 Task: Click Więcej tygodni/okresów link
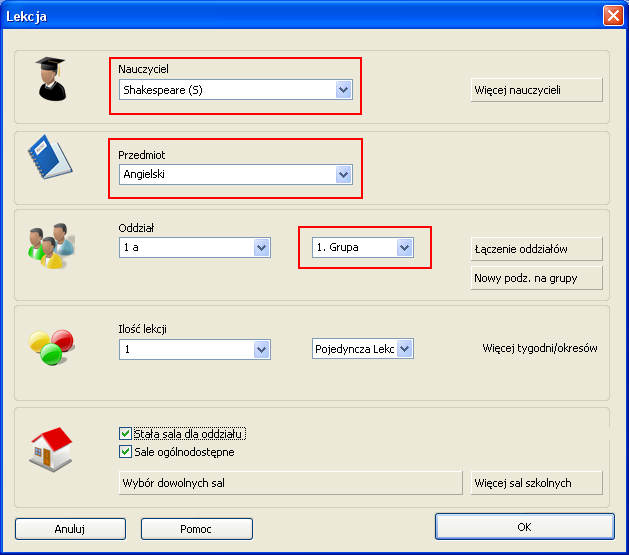540,348
